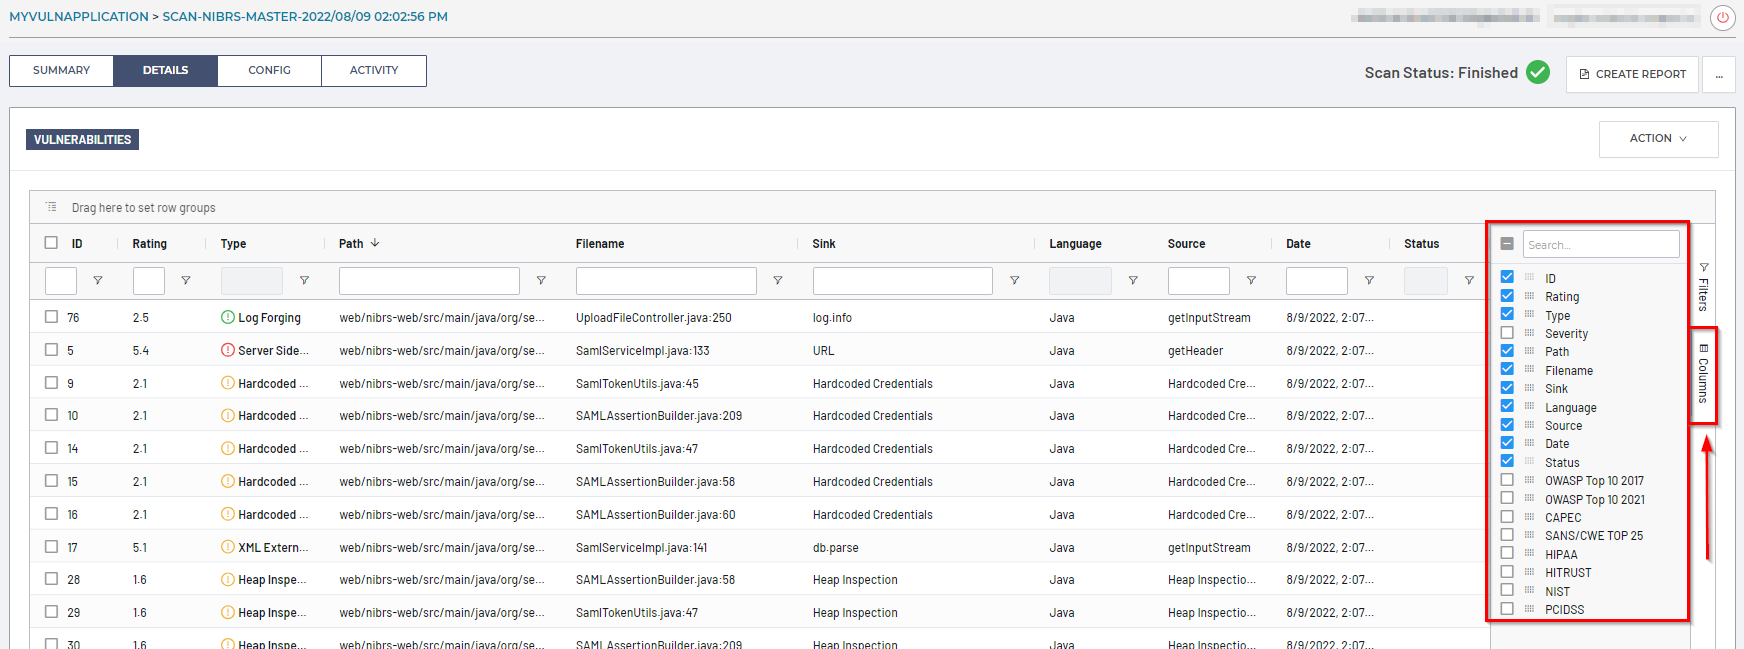
Task: Open the ACTION dropdown
Action: click(1658, 139)
